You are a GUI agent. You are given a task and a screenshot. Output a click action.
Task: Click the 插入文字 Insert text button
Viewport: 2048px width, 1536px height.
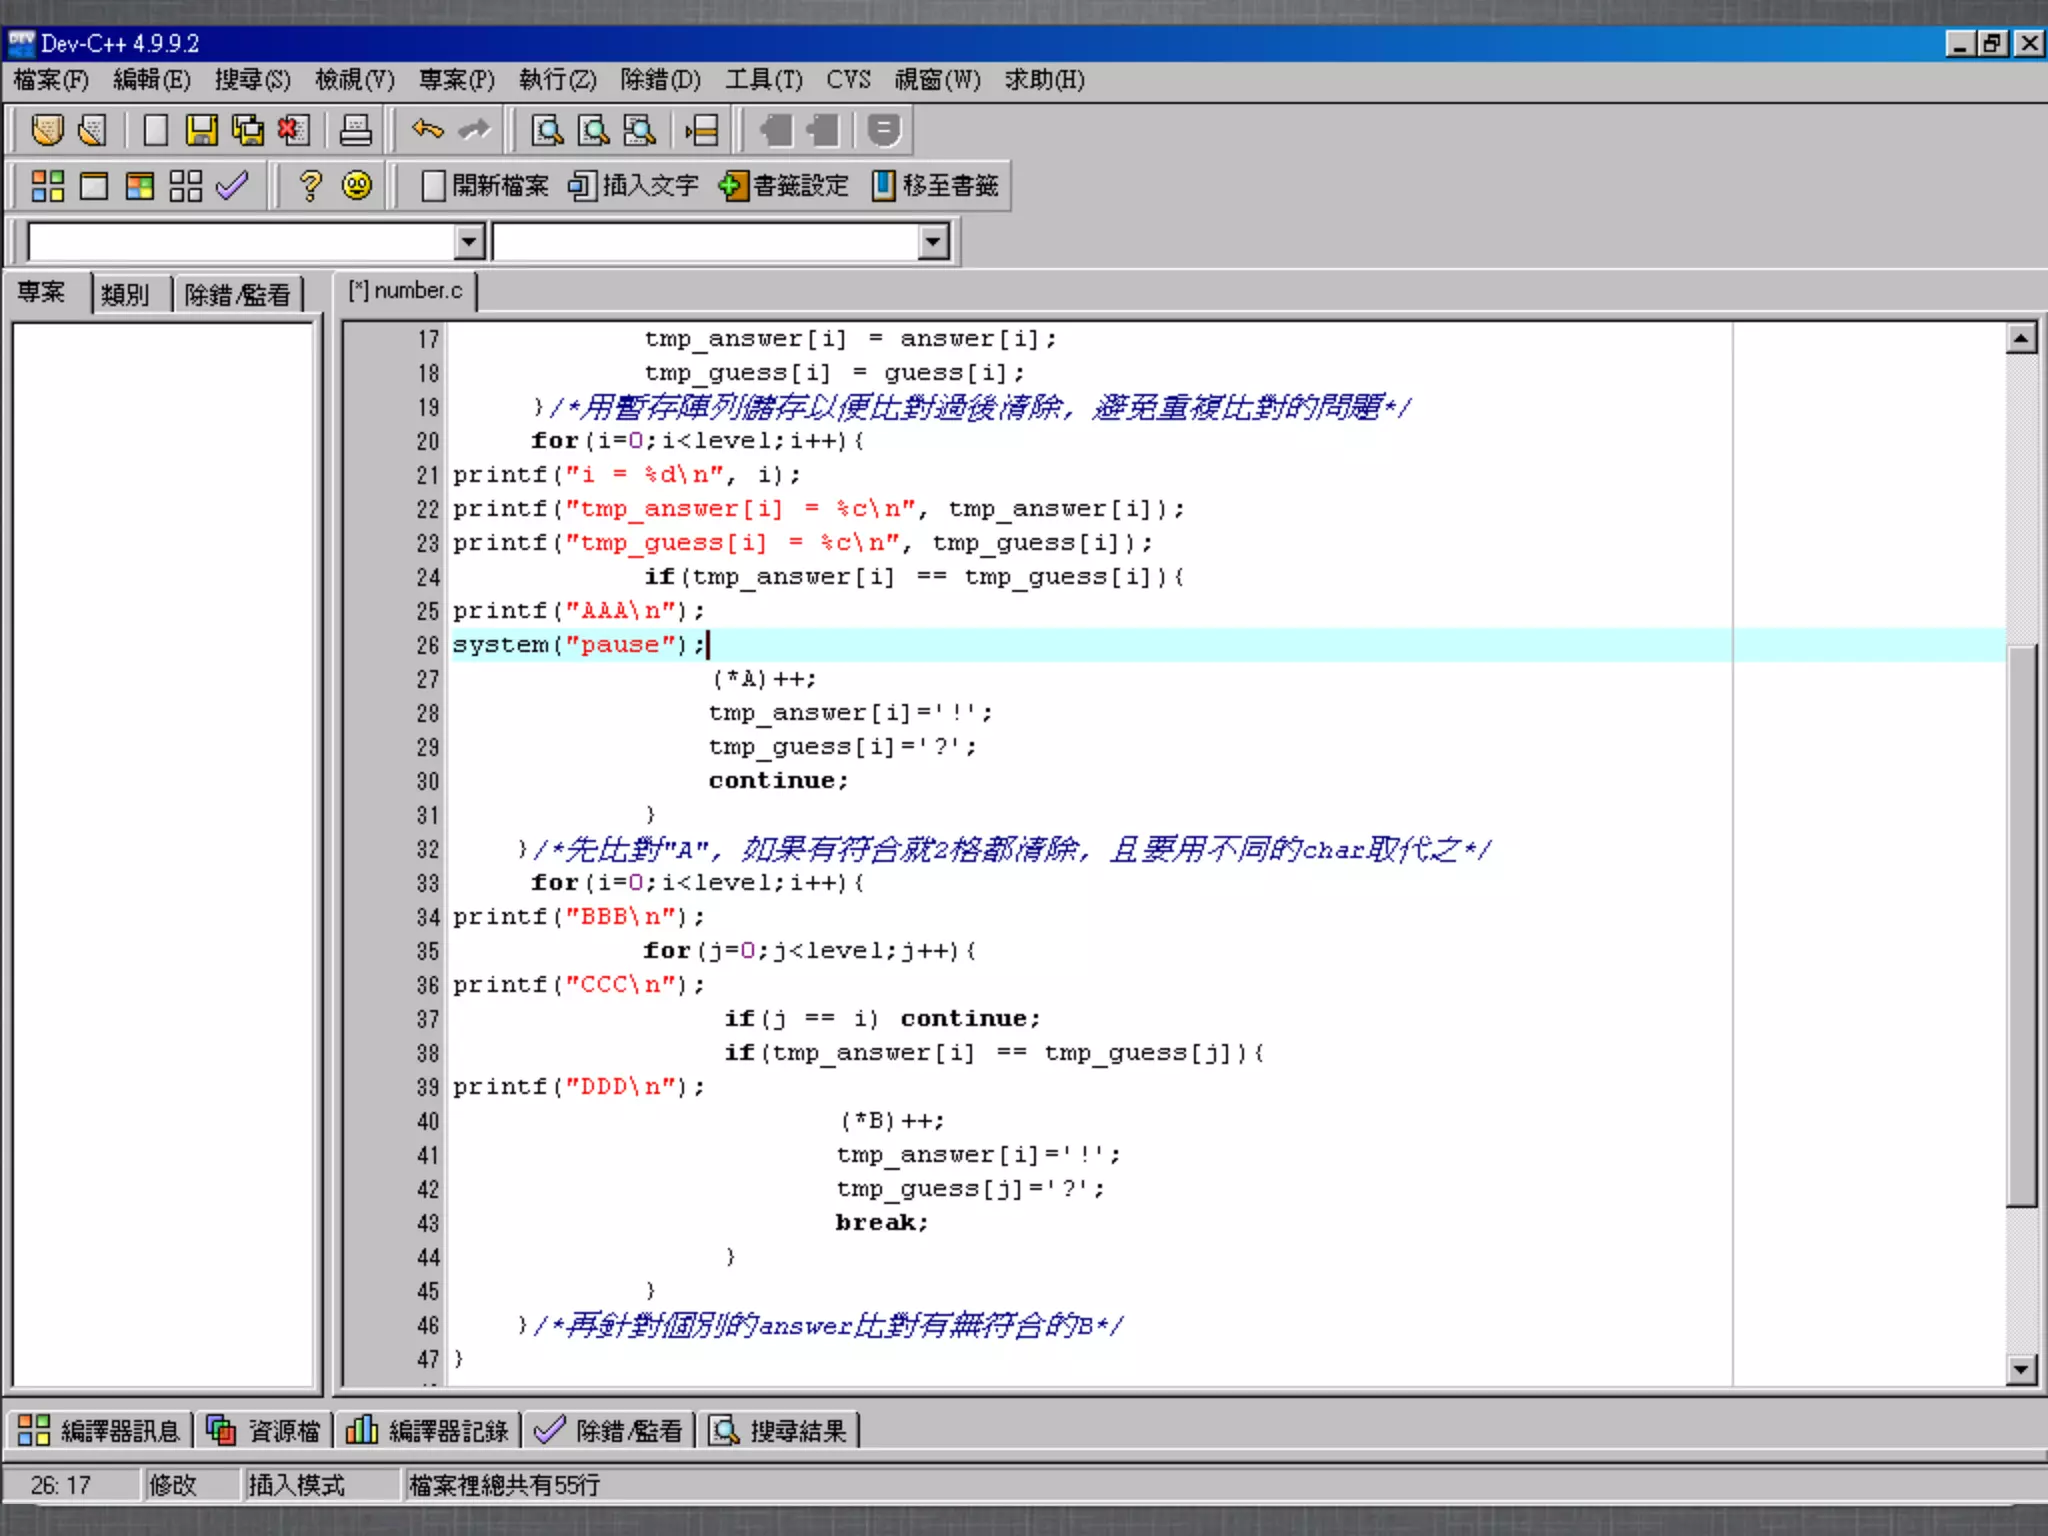[x=633, y=186]
